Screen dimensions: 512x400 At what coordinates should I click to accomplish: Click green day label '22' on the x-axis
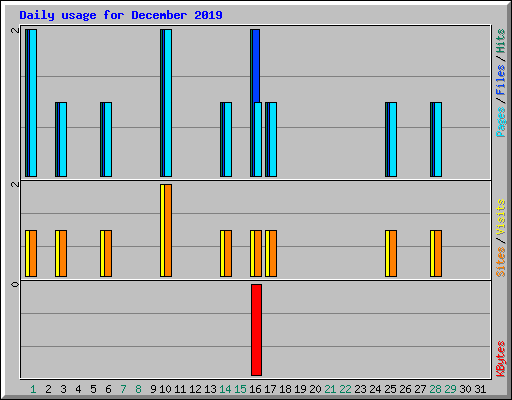(345, 389)
